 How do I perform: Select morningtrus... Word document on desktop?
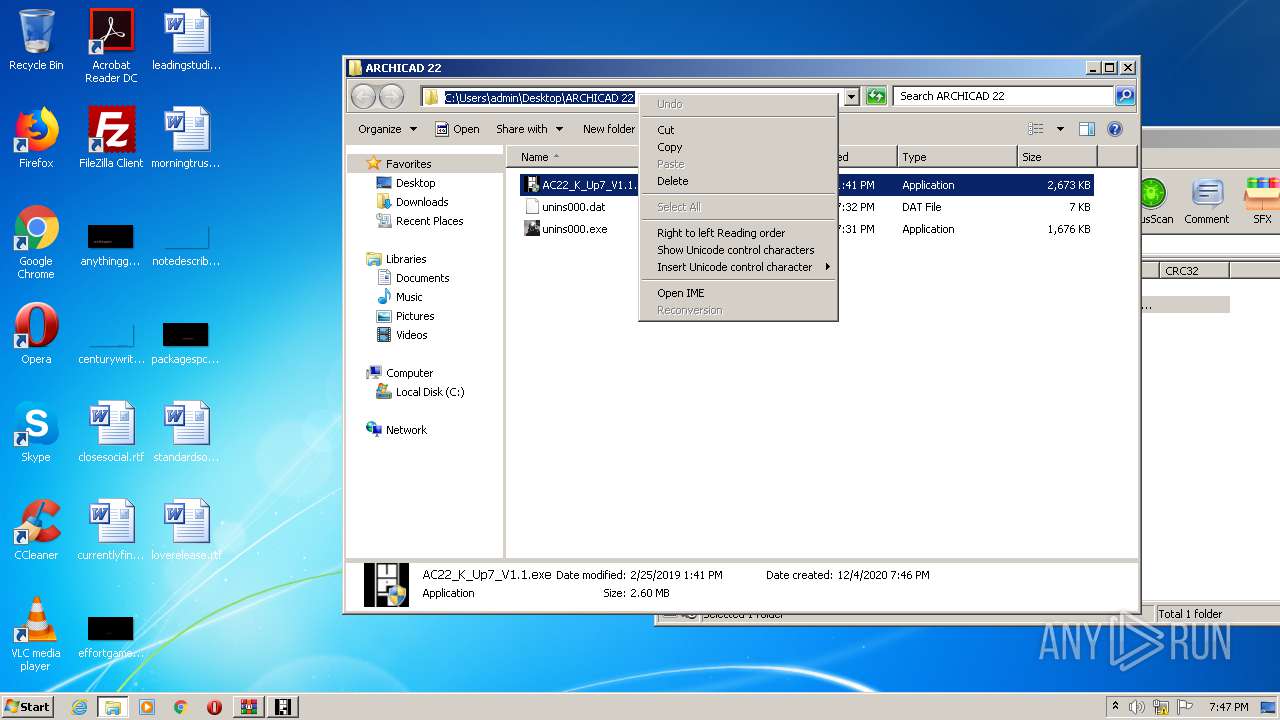click(186, 138)
